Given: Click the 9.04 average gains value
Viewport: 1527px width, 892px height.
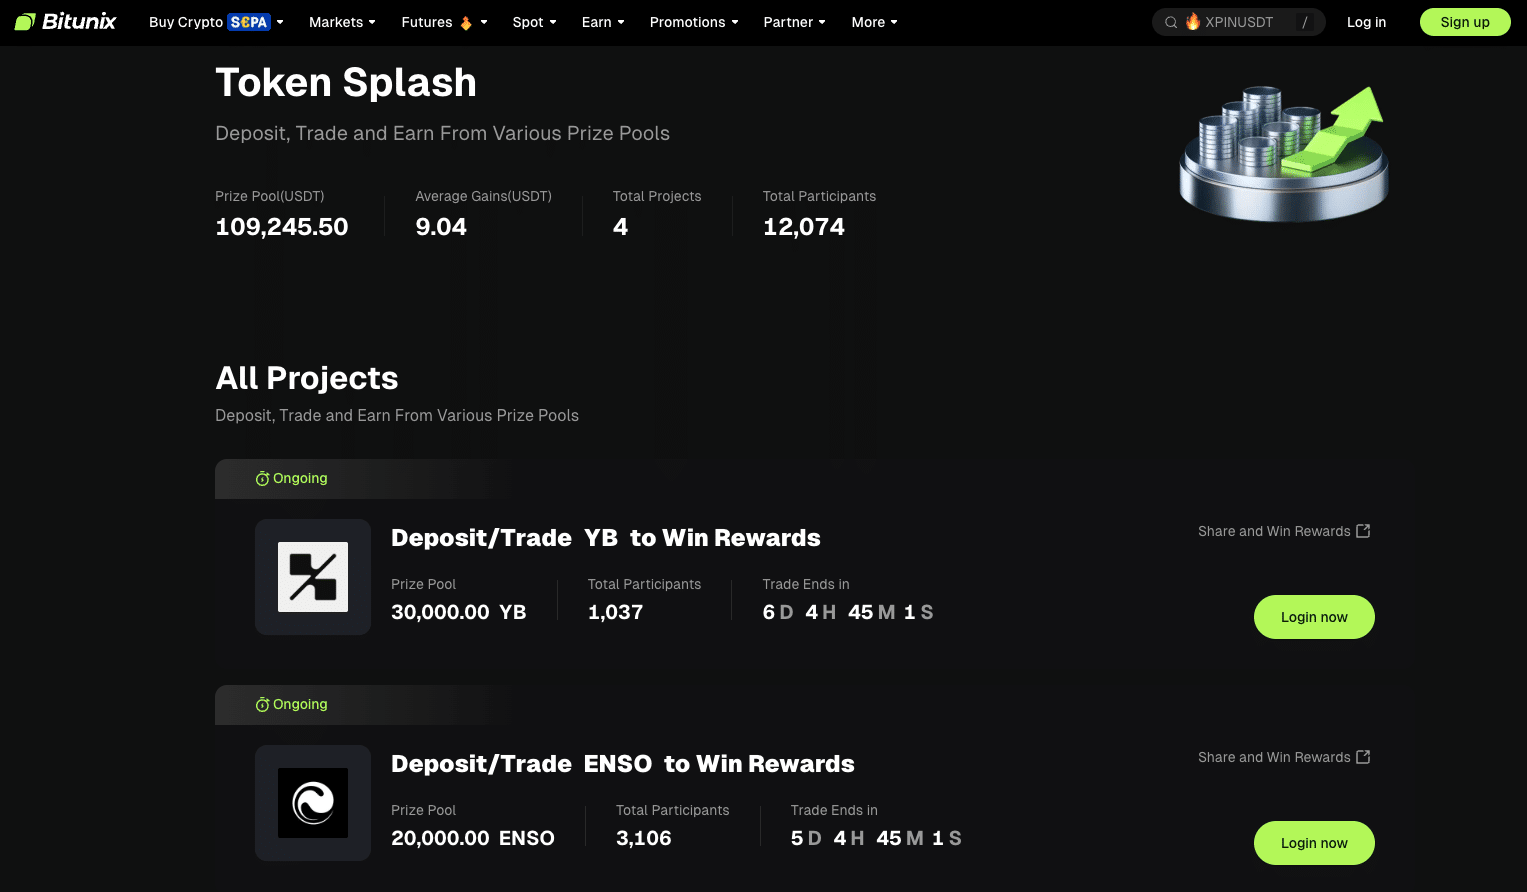Looking at the screenshot, I should click(441, 227).
